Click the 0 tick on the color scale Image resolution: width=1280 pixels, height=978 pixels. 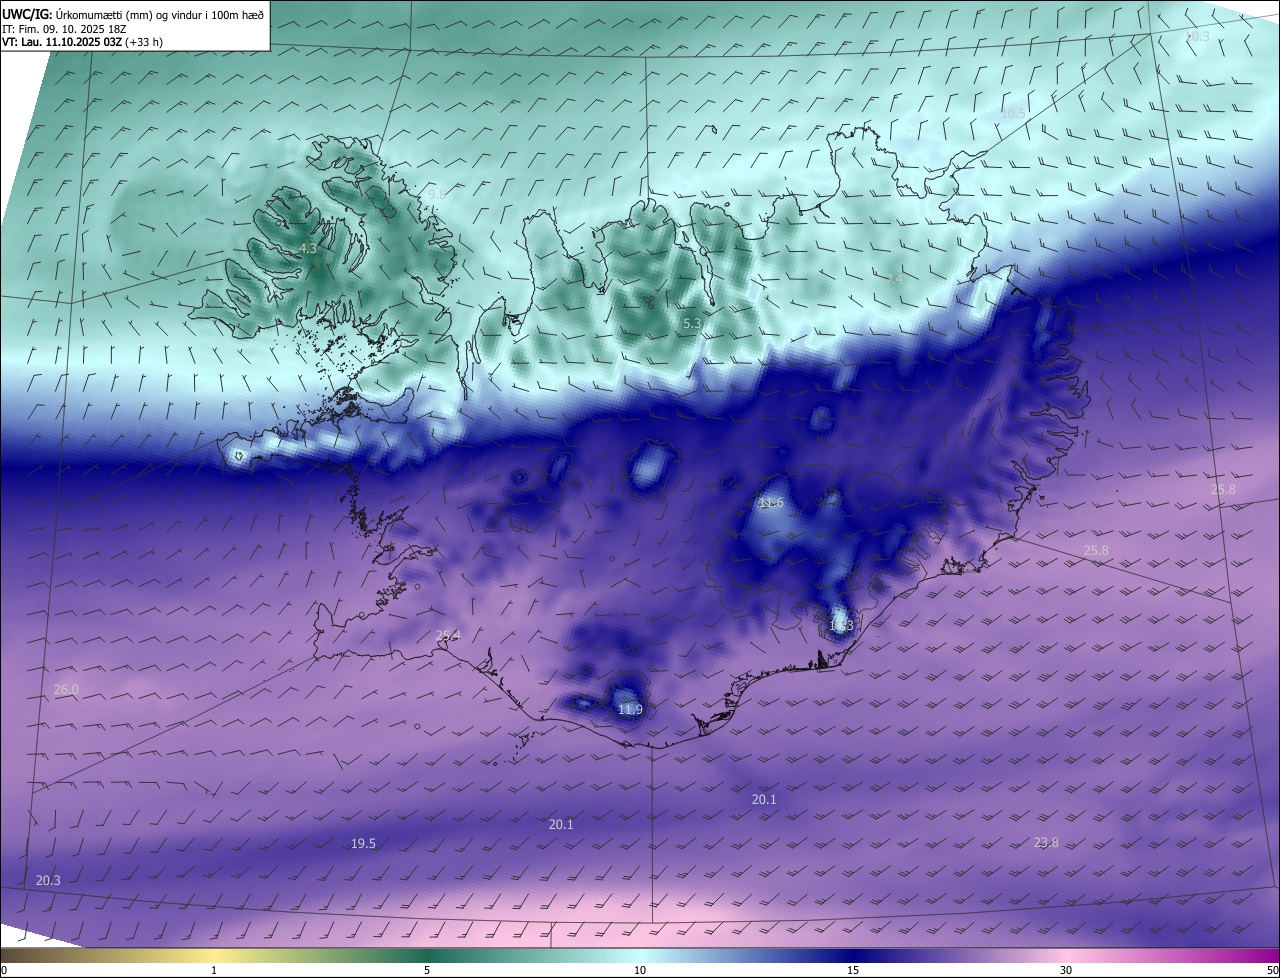[x=4, y=970]
